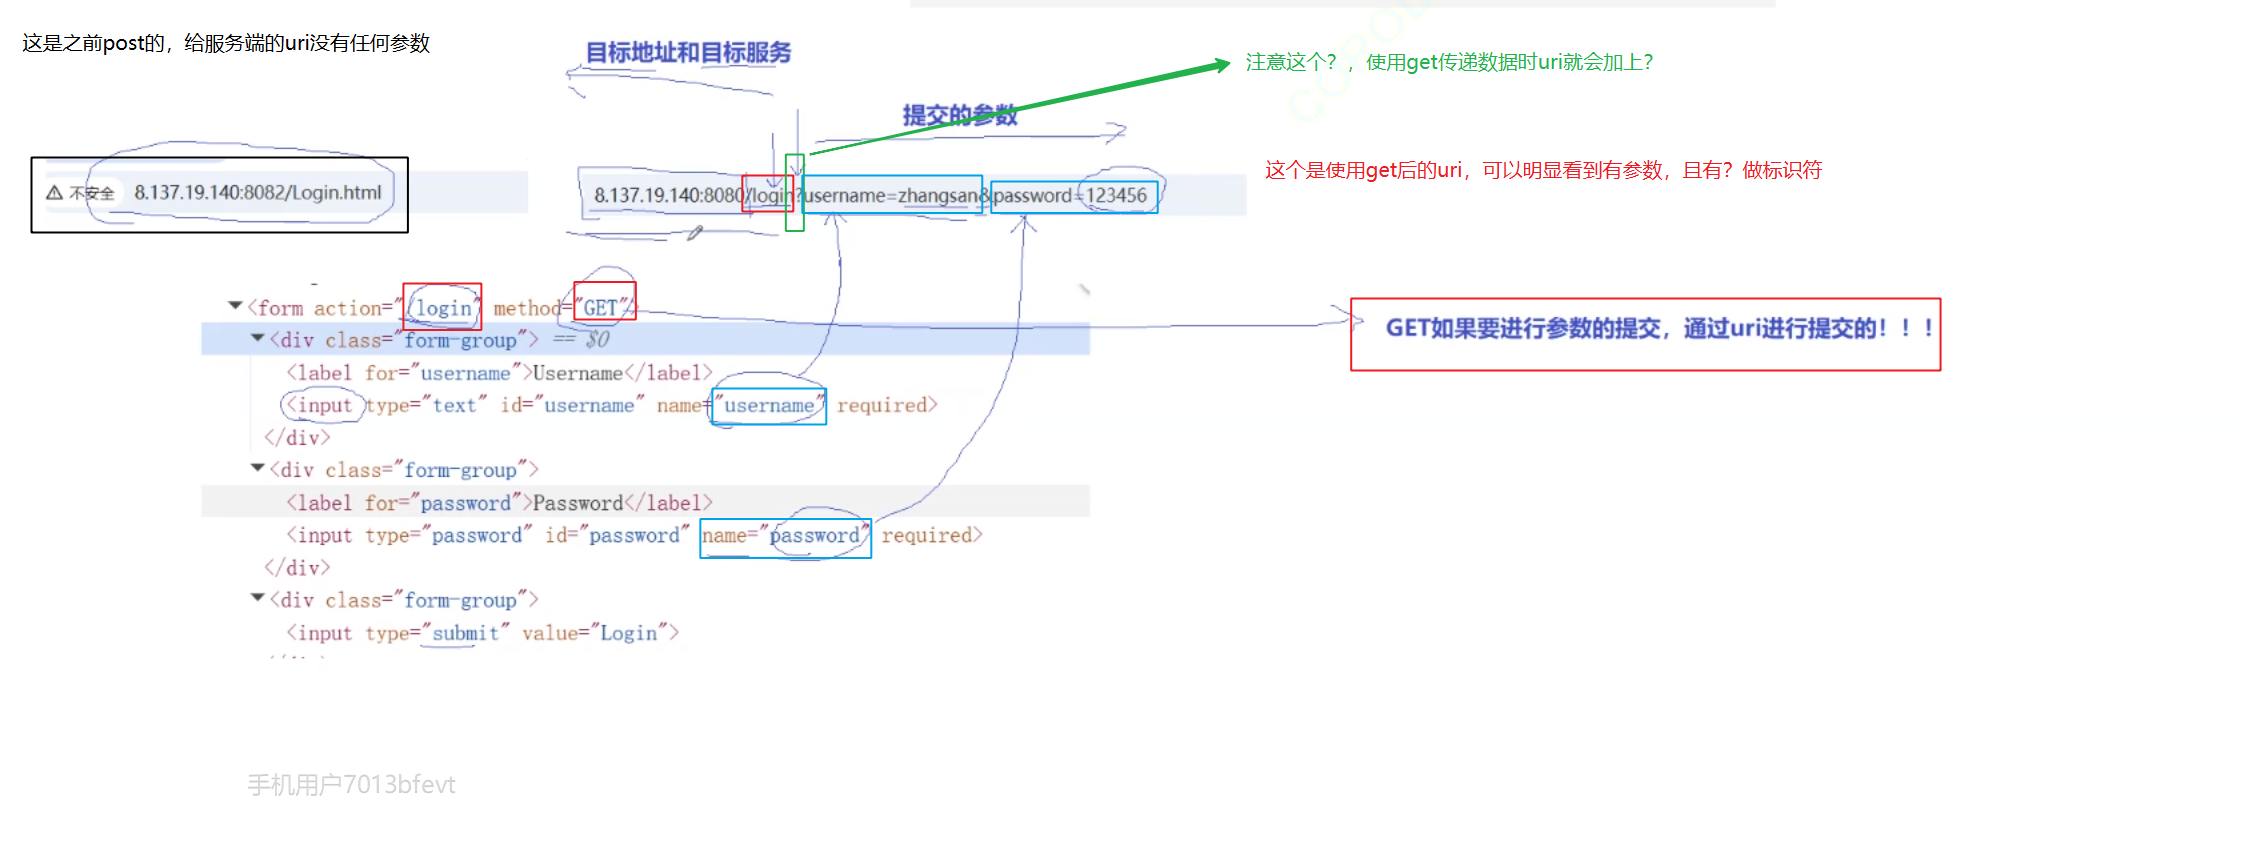Click the not-secure warning icon in the Login.html address bar
The image size is (2245, 852).
(55, 193)
